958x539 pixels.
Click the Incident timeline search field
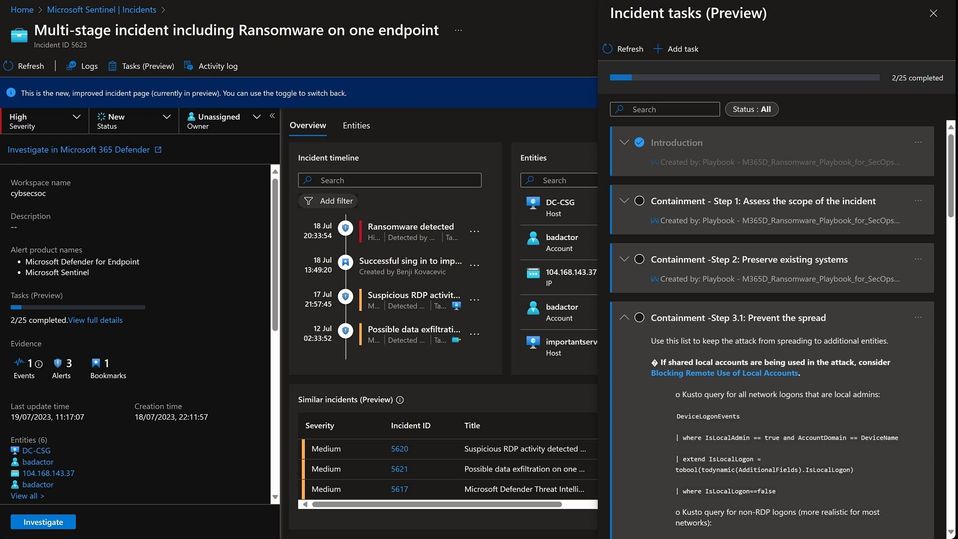pos(390,180)
